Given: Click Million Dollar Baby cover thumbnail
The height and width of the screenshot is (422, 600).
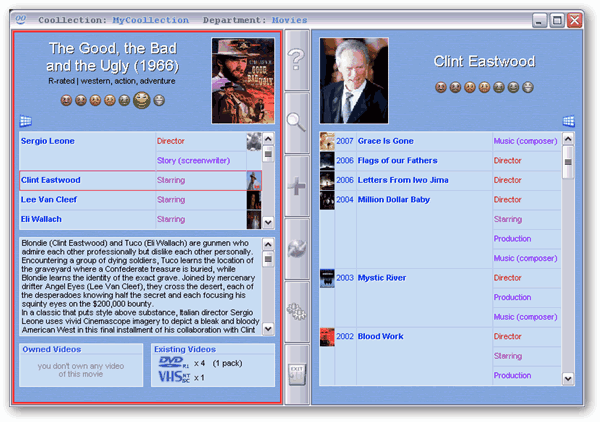Looking at the screenshot, I should 327,200.
